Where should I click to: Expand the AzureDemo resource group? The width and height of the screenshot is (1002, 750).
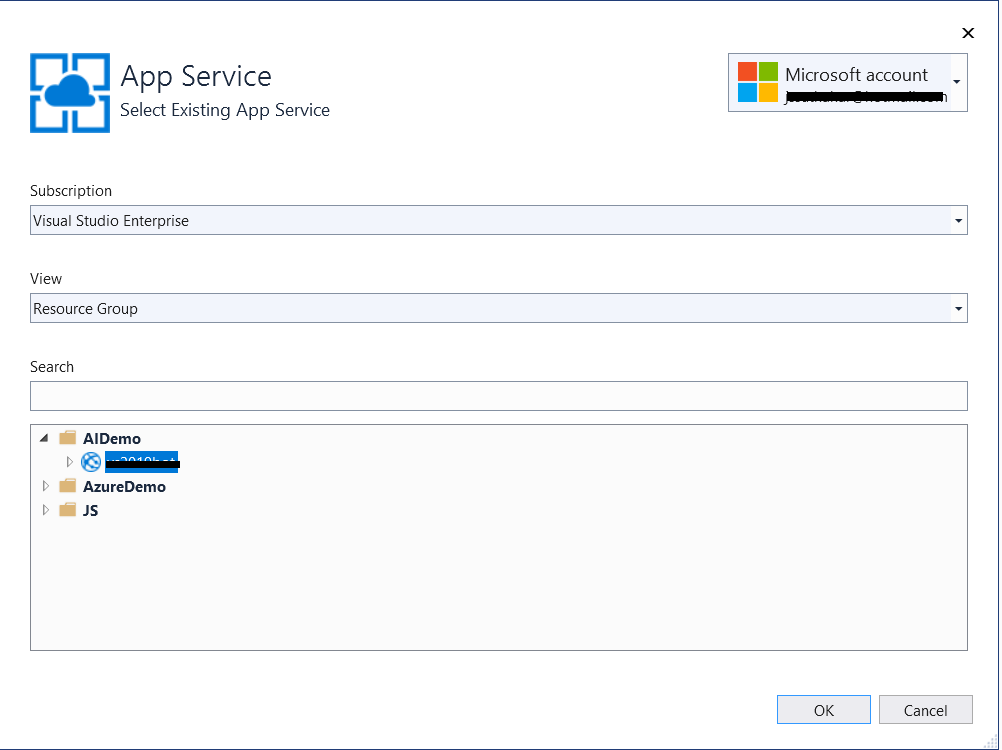coord(44,487)
